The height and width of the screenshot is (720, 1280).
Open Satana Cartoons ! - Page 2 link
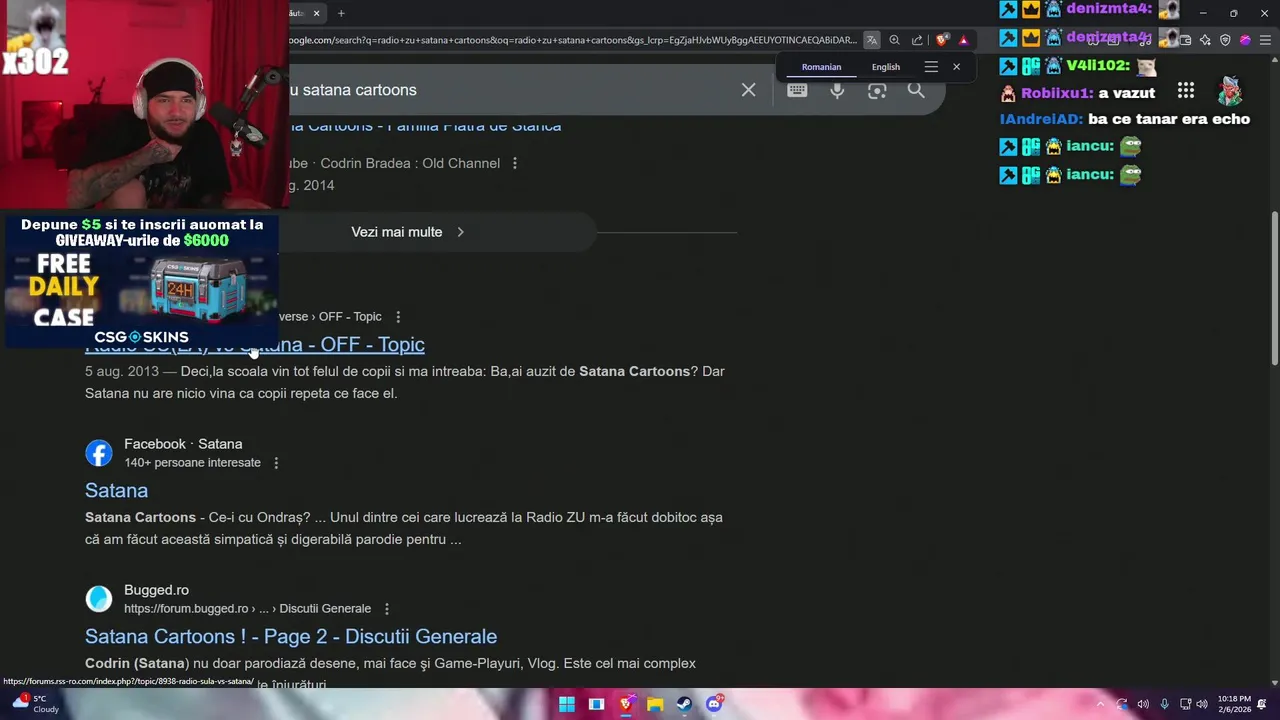[291, 636]
